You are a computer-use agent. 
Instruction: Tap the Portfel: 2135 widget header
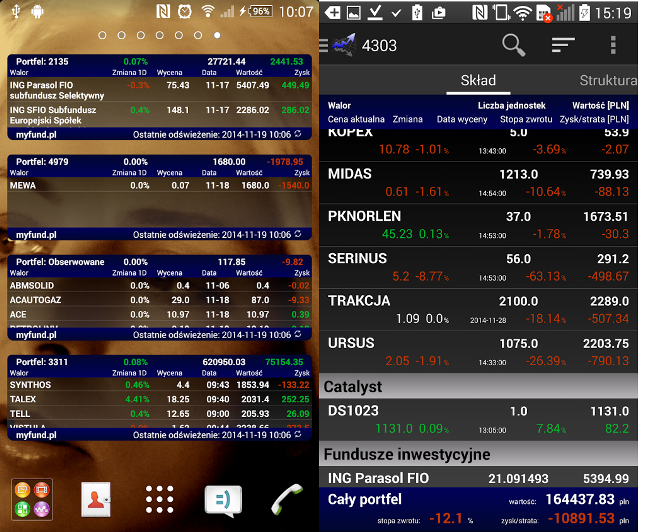pyautogui.click(x=160, y=62)
